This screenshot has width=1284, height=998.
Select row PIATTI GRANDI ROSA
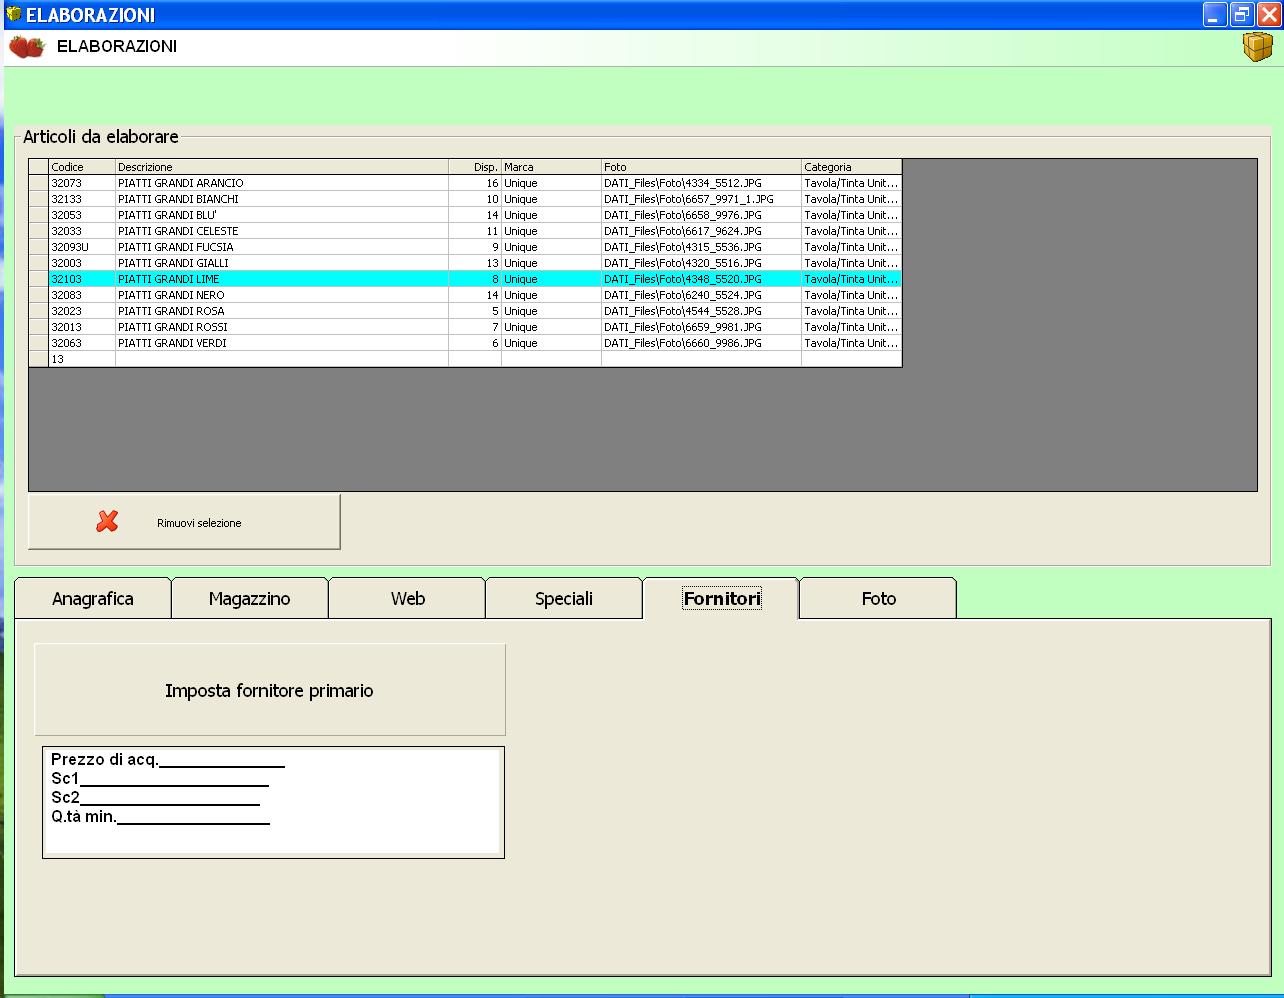click(x=466, y=311)
